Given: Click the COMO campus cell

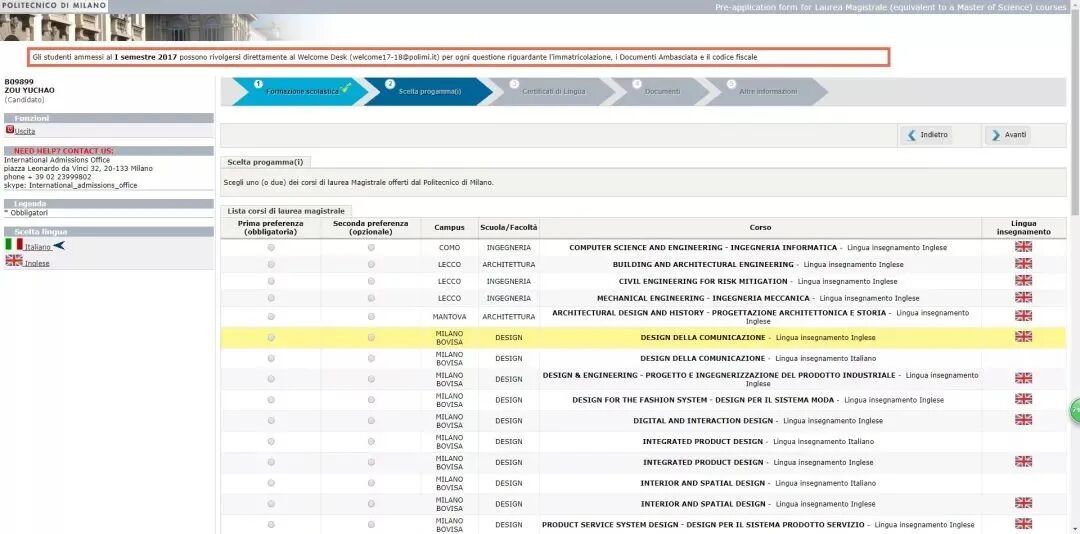Looking at the screenshot, I should point(449,247).
